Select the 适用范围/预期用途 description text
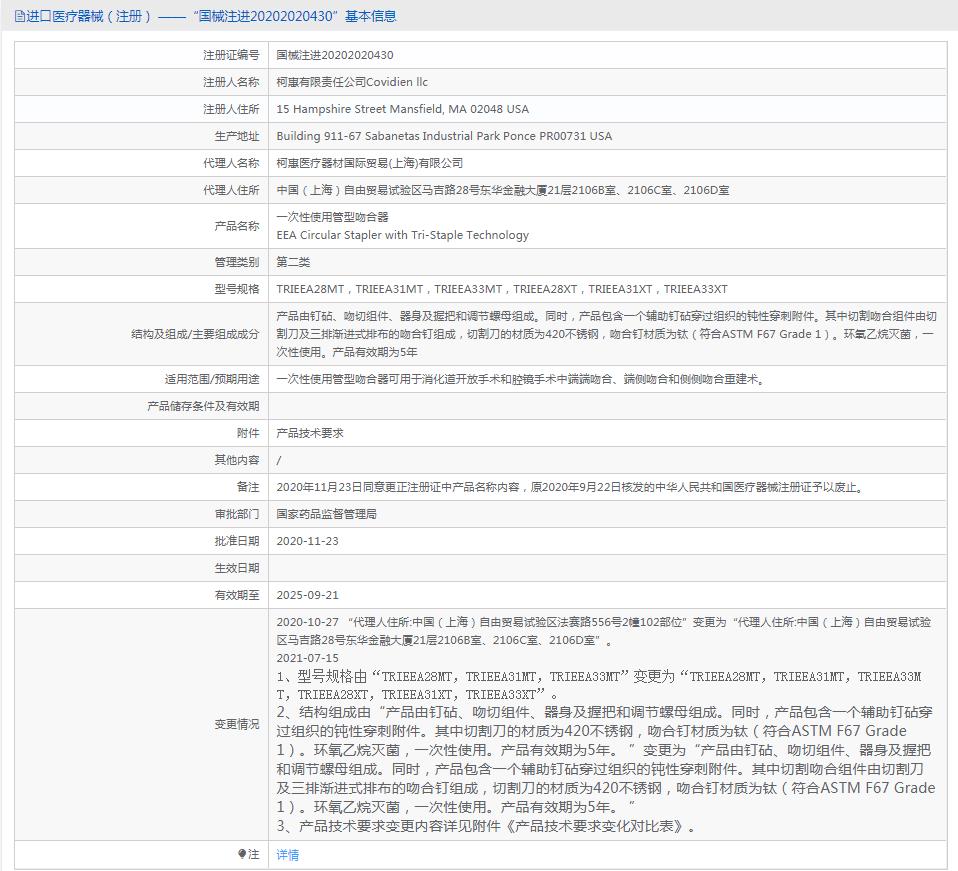958x871 pixels. (x=521, y=379)
